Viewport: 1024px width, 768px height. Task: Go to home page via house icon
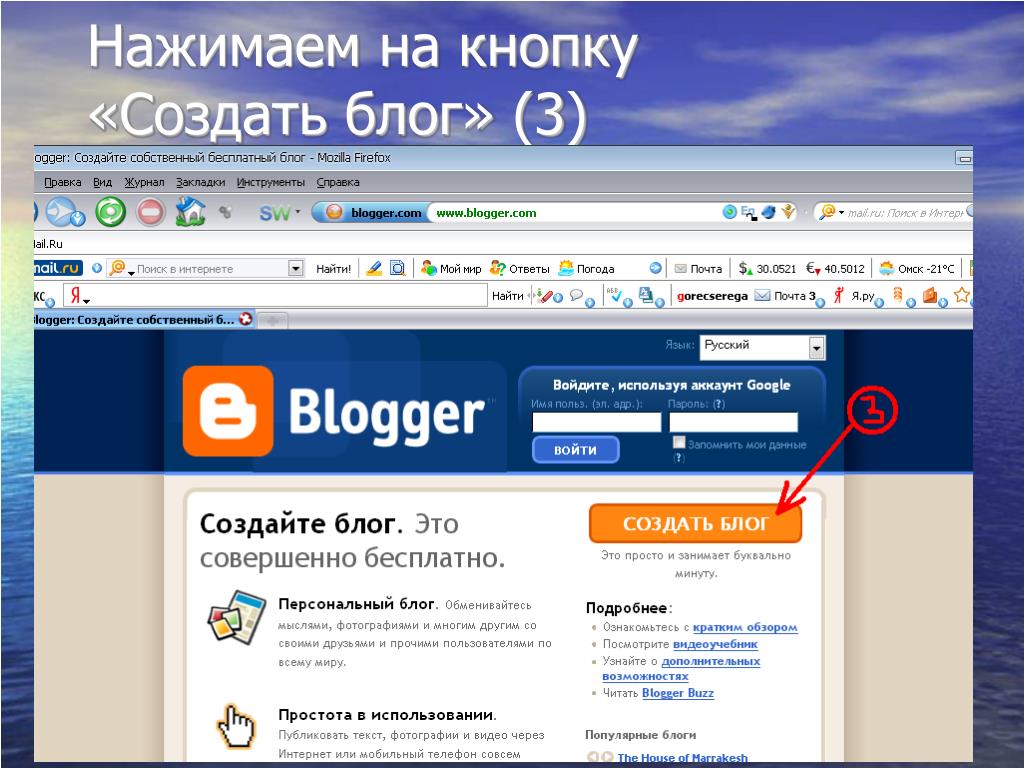(x=190, y=212)
